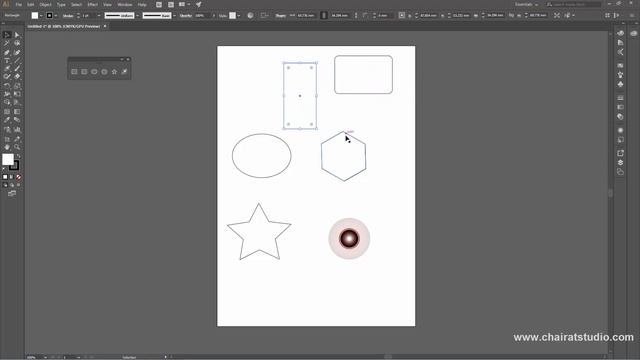The height and width of the screenshot is (360, 640).
Task: Click the Stroke label in control bar
Action: click(68, 16)
